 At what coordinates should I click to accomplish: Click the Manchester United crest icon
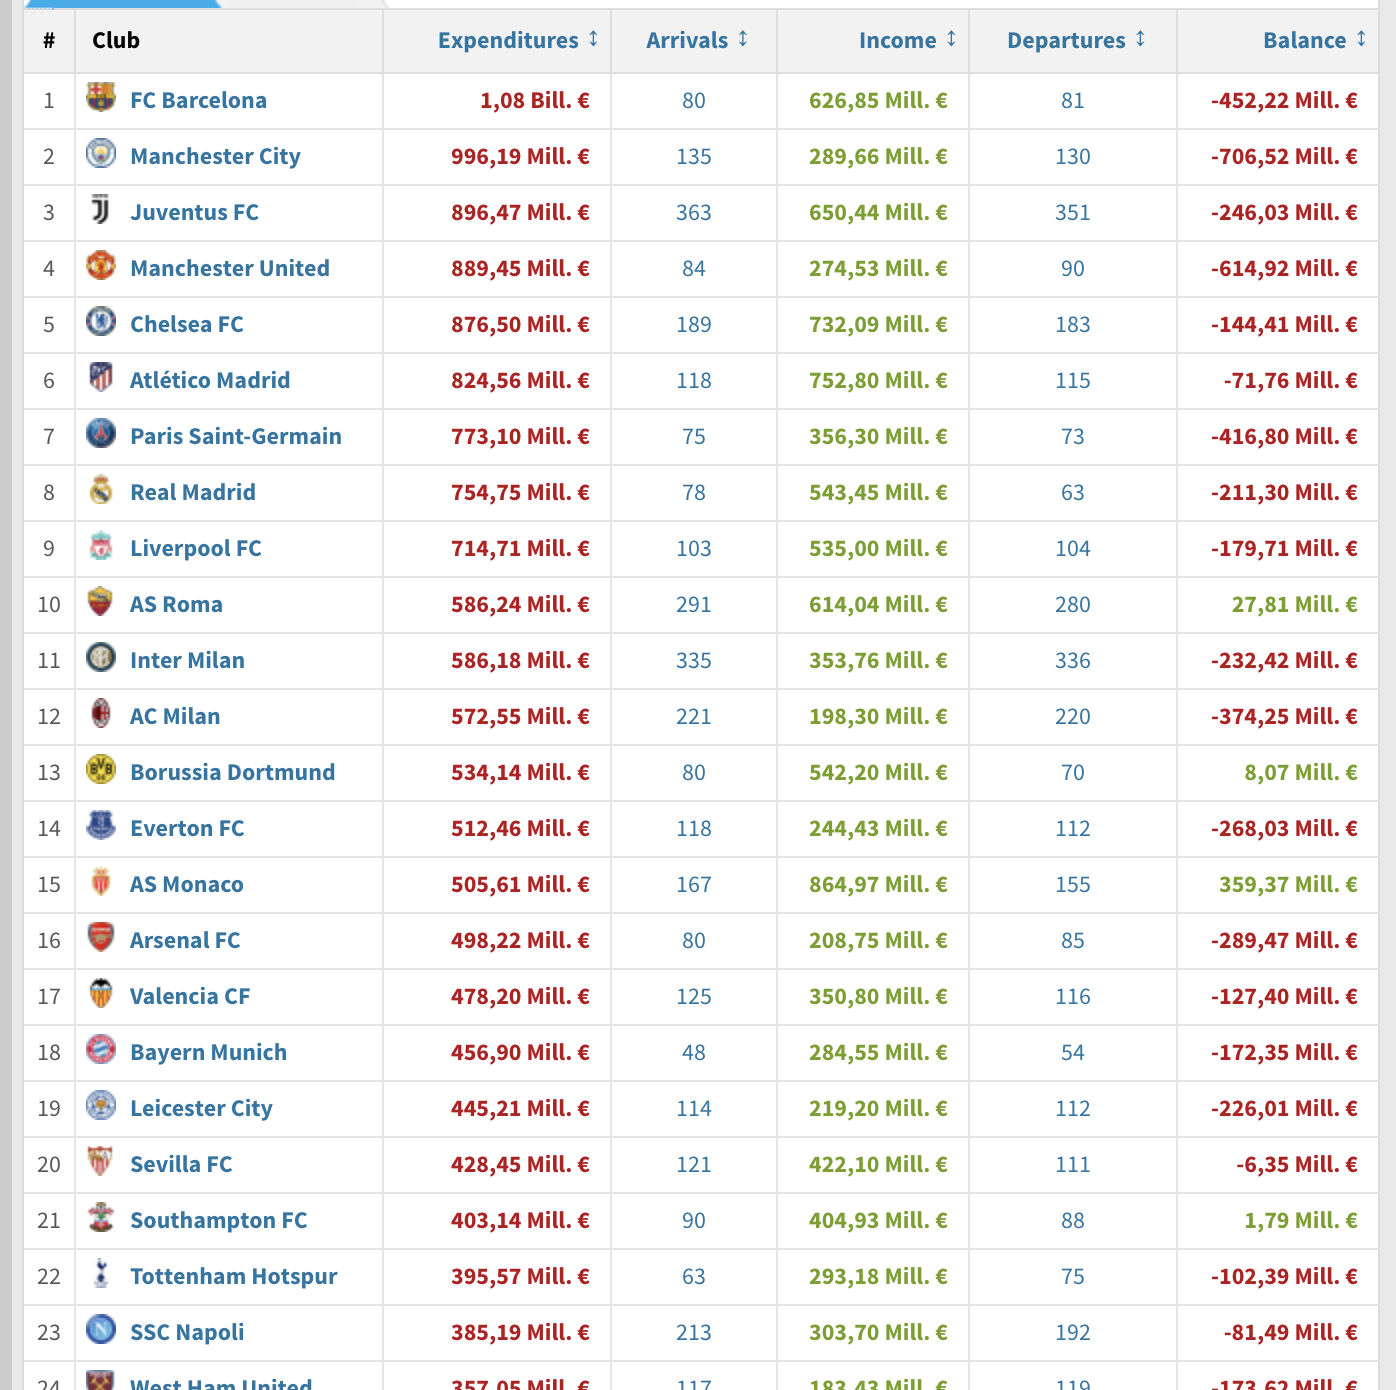pos(101,265)
